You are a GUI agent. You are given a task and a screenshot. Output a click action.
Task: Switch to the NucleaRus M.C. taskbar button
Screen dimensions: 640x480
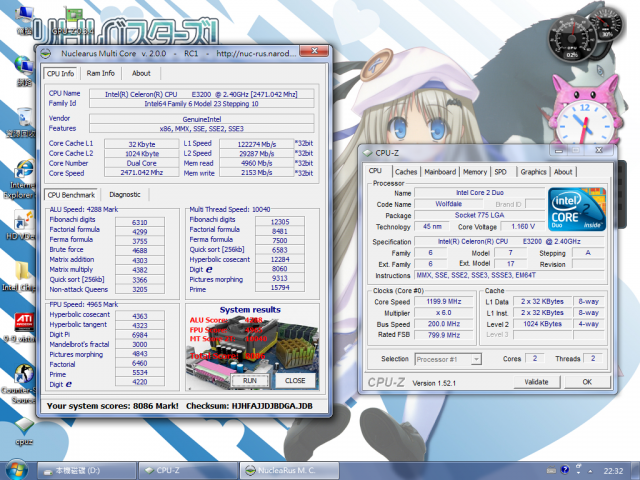point(289,471)
